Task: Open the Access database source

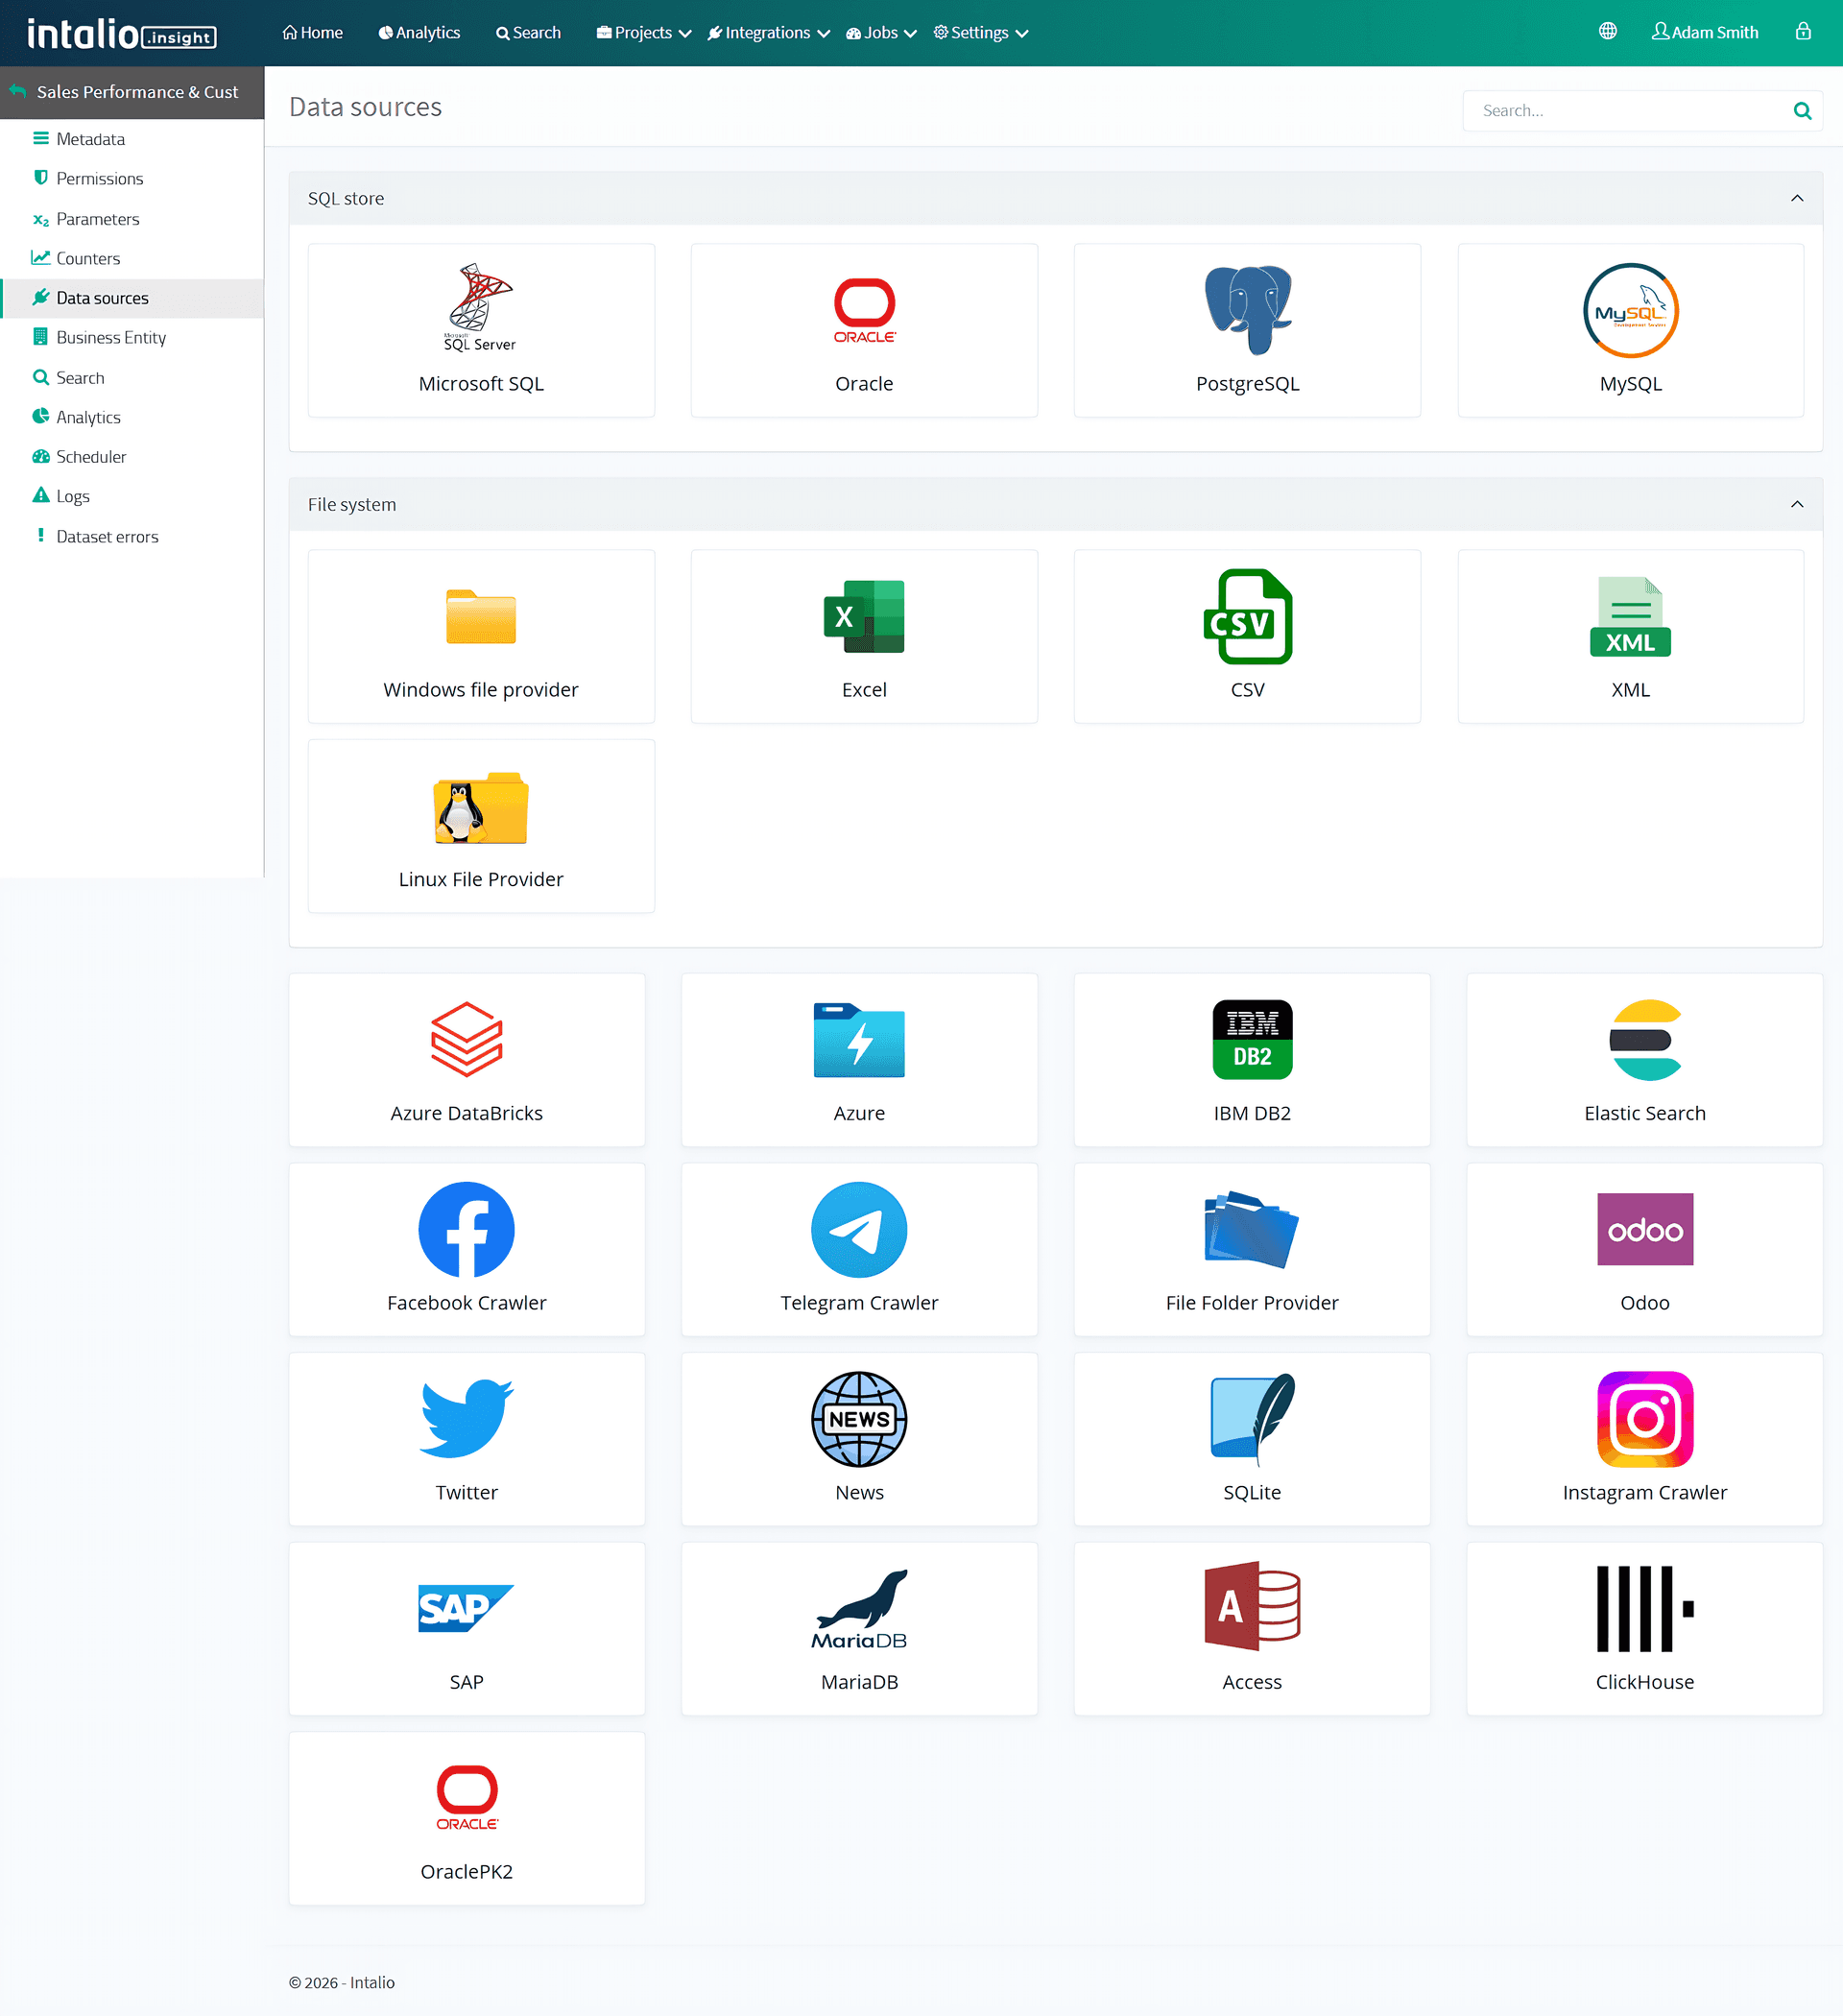Action: point(1252,1629)
